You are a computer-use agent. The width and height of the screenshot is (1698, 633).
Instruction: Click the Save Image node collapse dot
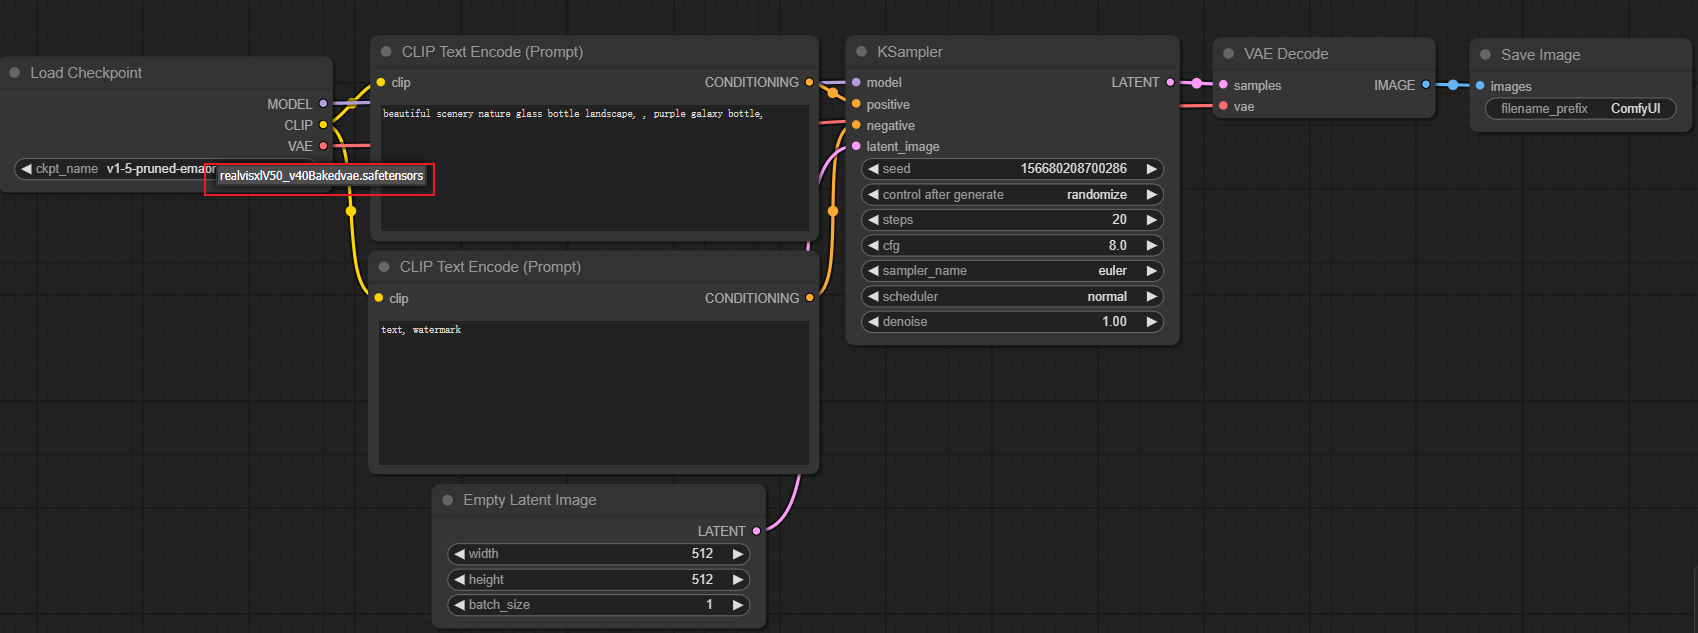[x=1485, y=55]
